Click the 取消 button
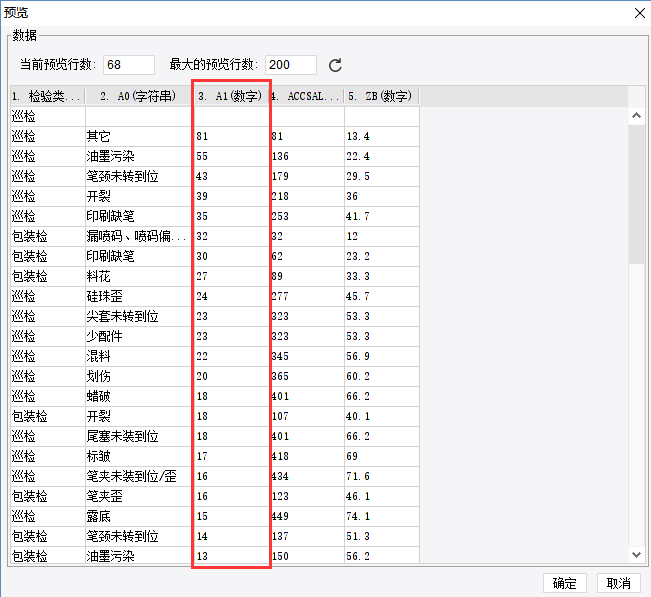 (x=618, y=583)
